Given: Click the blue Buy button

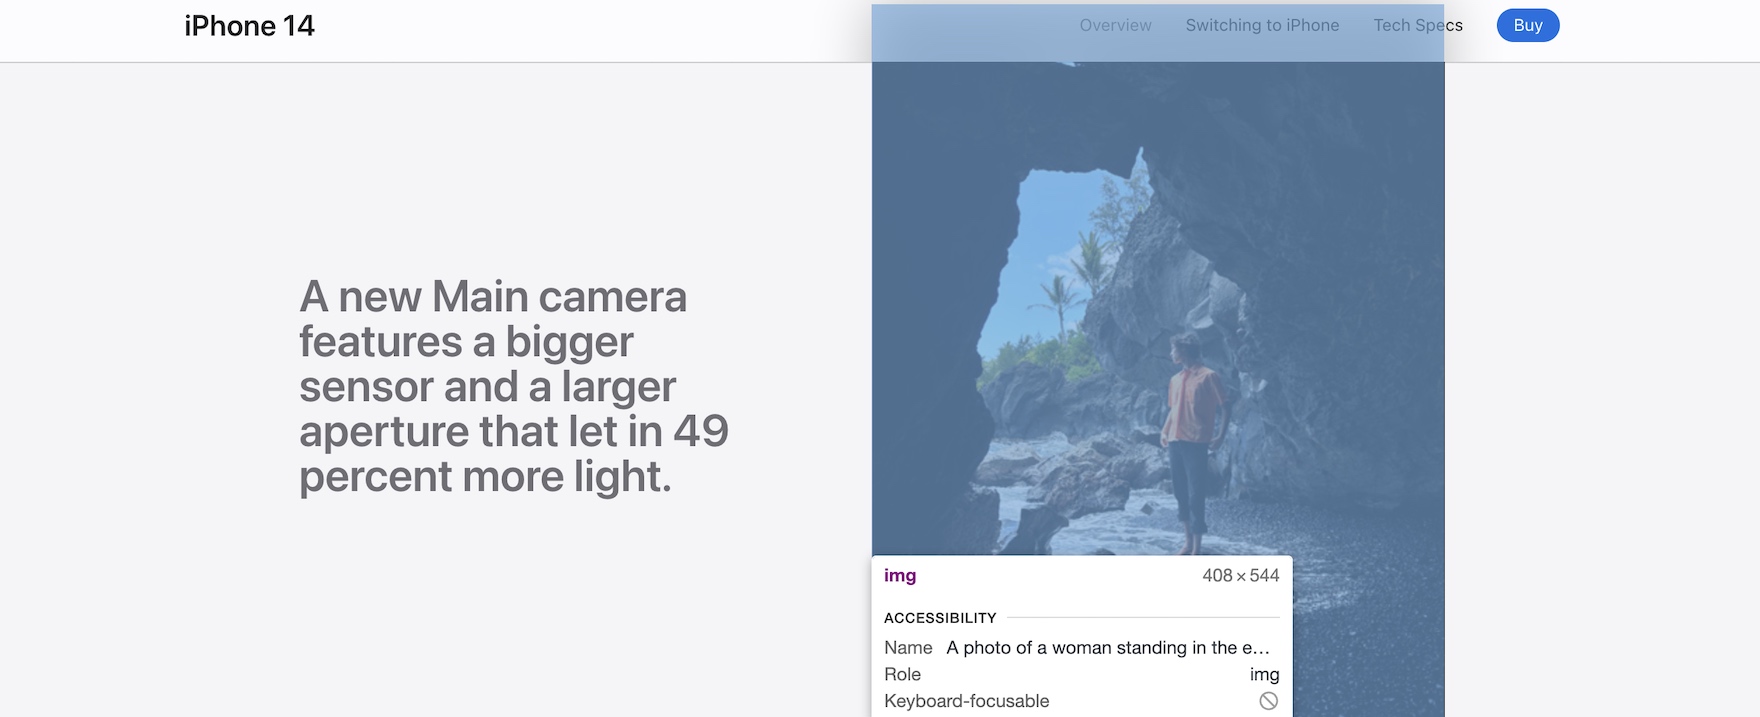Looking at the screenshot, I should (1527, 26).
